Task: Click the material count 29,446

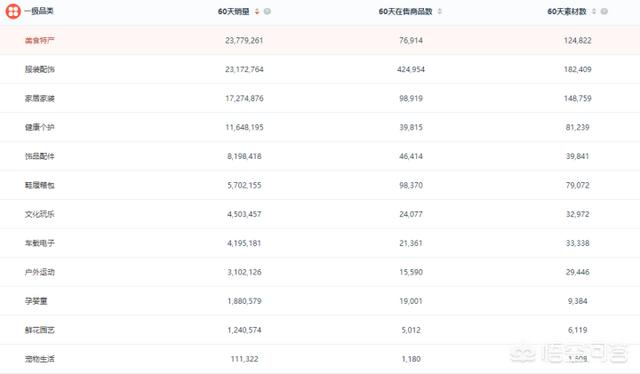Action: tap(578, 272)
